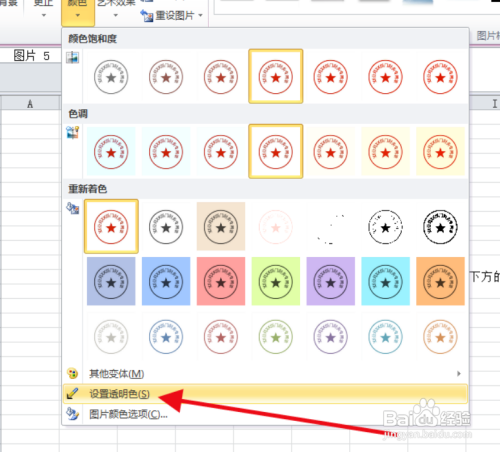Pick the sixth saturation preset (300%)
500x452 pixels.
point(386,77)
